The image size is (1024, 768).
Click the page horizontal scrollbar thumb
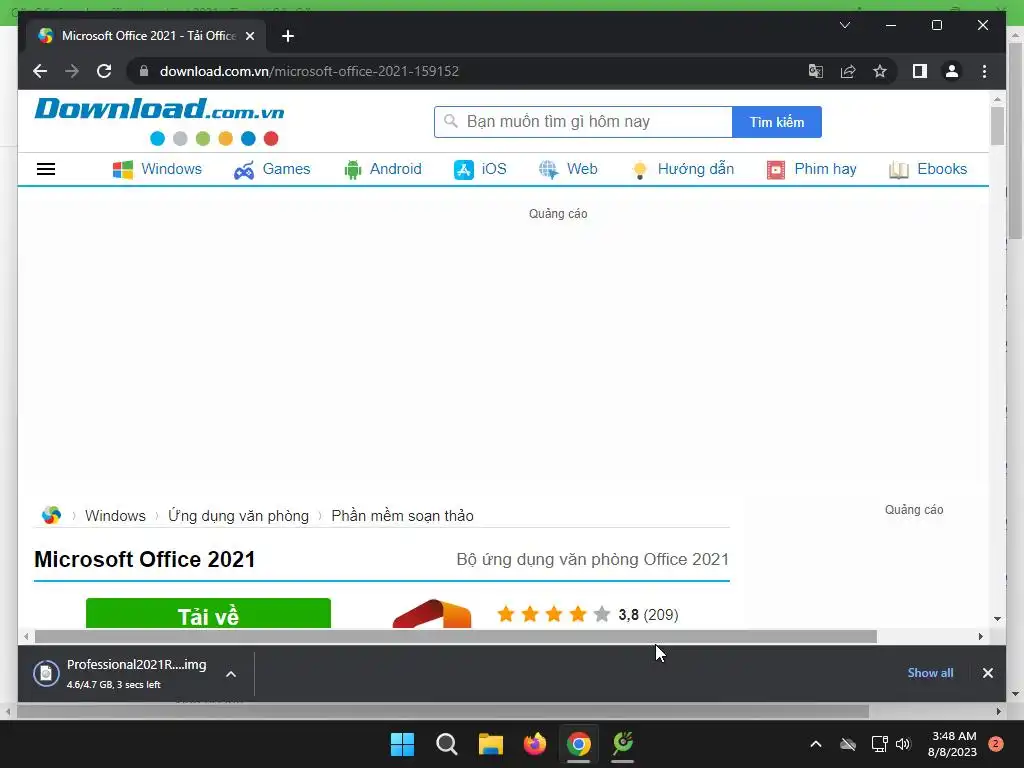tap(455, 637)
